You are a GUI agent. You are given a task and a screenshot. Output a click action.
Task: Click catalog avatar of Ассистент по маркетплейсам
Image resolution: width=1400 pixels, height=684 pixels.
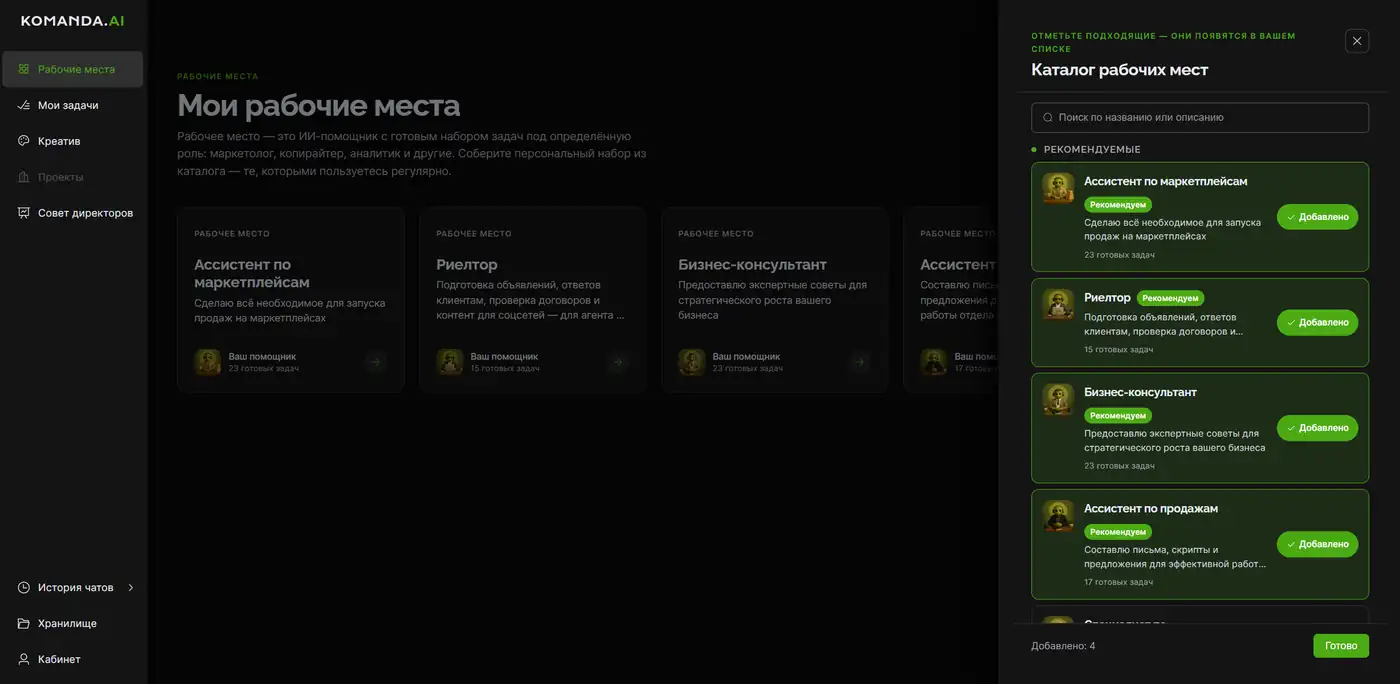coord(1058,188)
